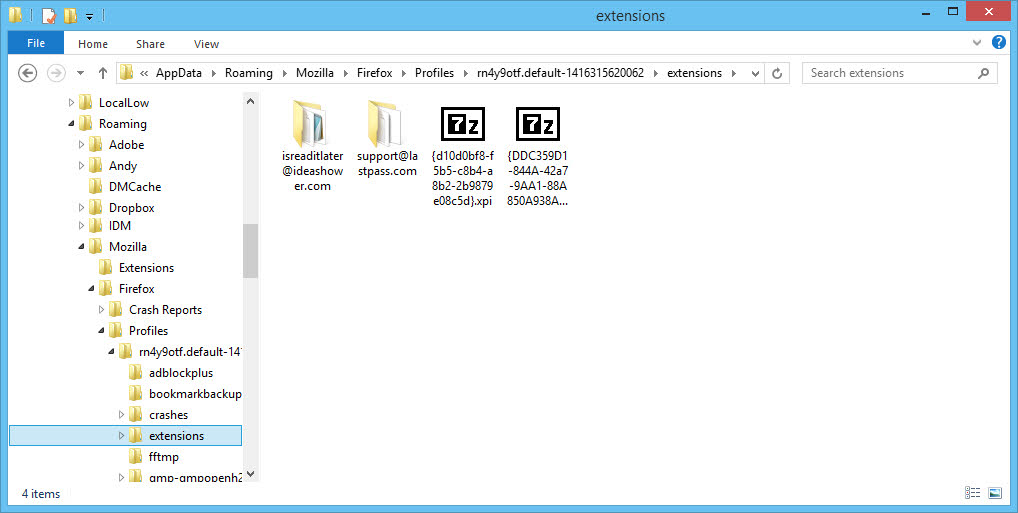Open the View ribbon tab
This screenshot has width=1018, height=513.
[x=206, y=44]
